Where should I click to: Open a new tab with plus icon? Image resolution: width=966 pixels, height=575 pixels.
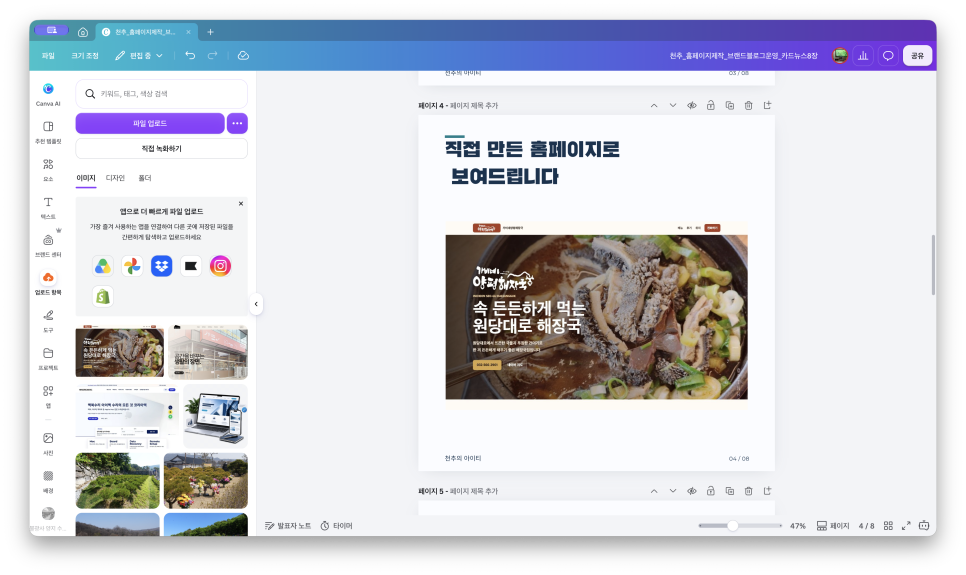pyautogui.click(x=210, y=32)
